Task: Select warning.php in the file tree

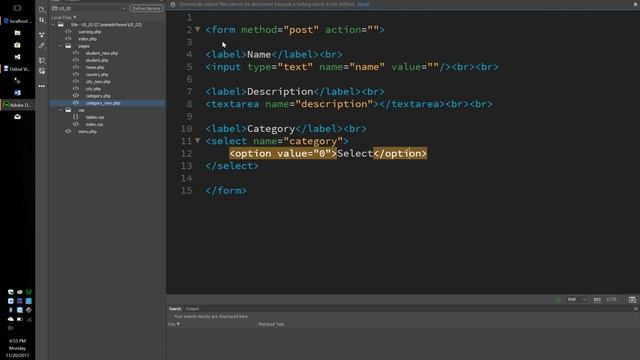Action: (x=90, y=32)
